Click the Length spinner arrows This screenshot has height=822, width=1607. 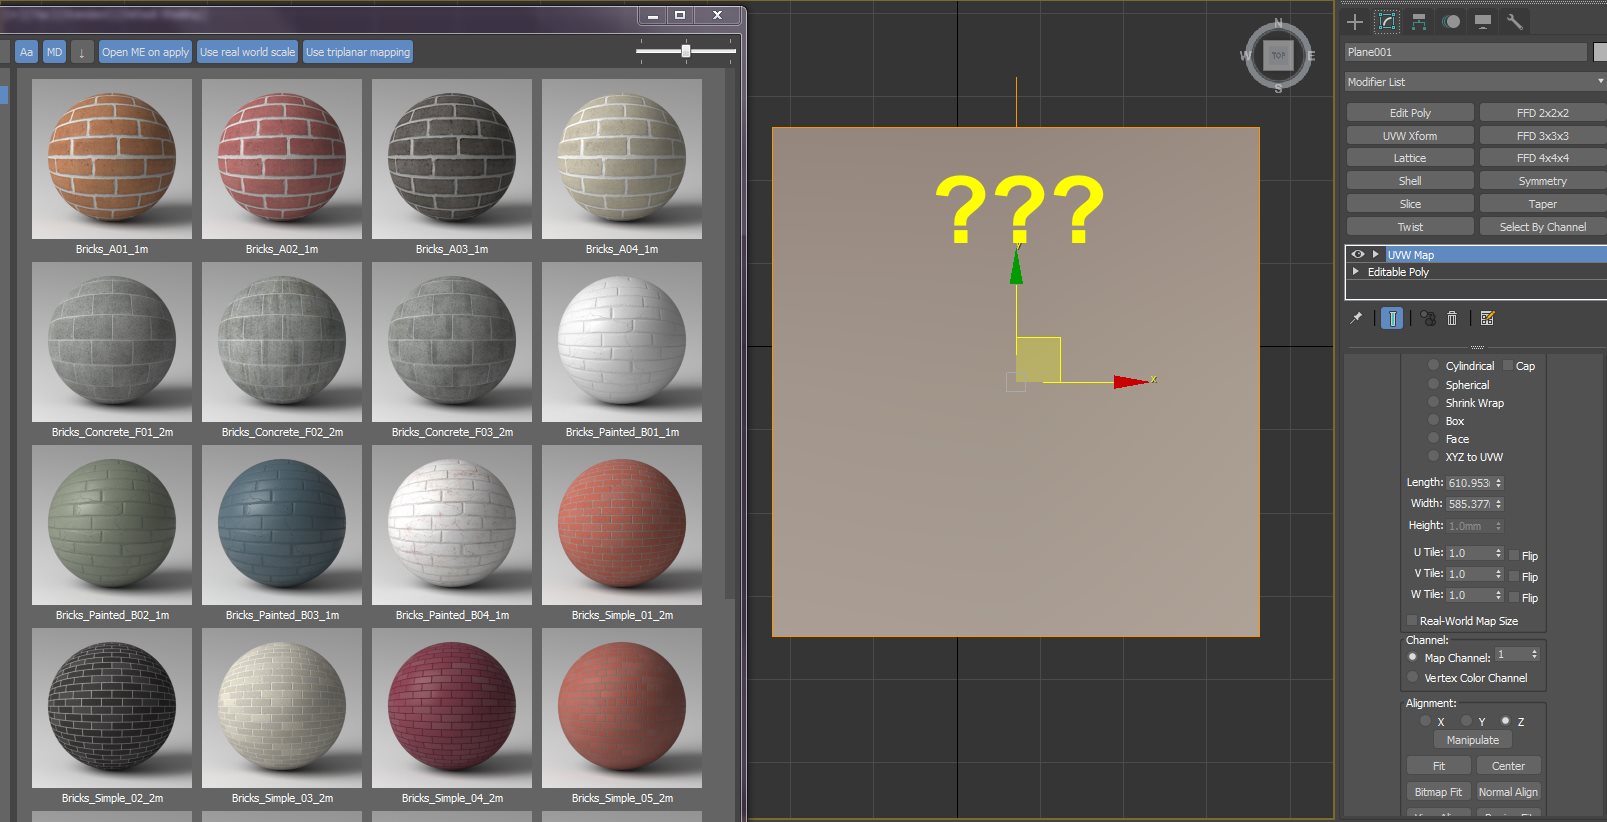[x=1498, y=483]
